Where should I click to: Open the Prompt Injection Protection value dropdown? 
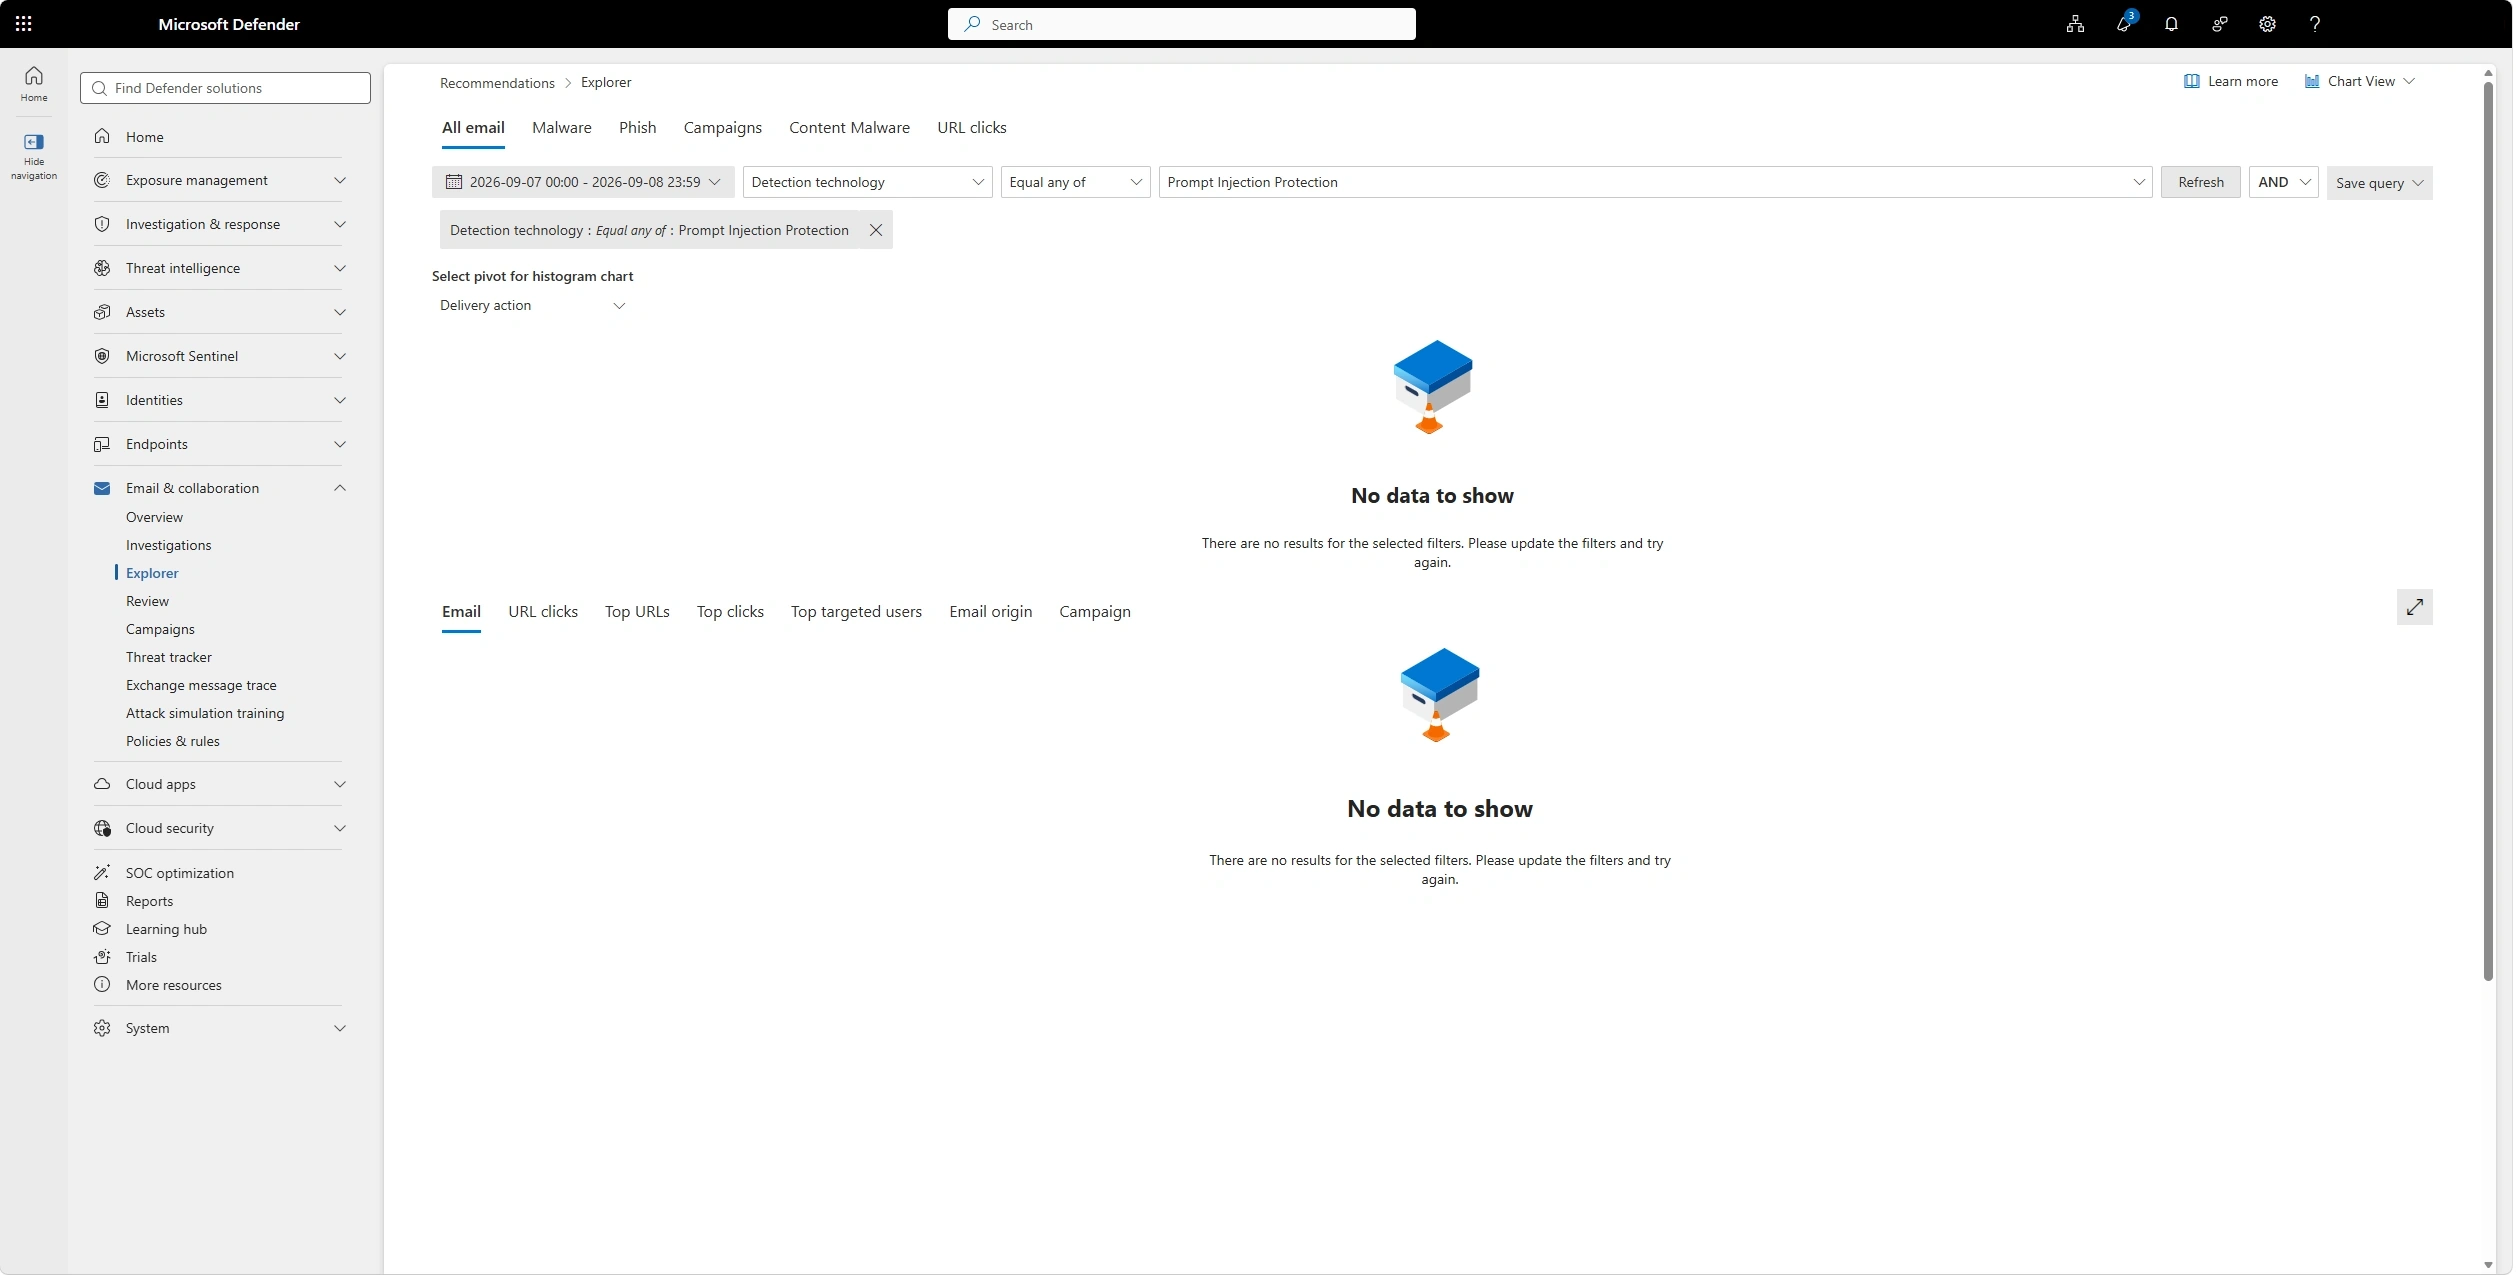pos(1655,182)
